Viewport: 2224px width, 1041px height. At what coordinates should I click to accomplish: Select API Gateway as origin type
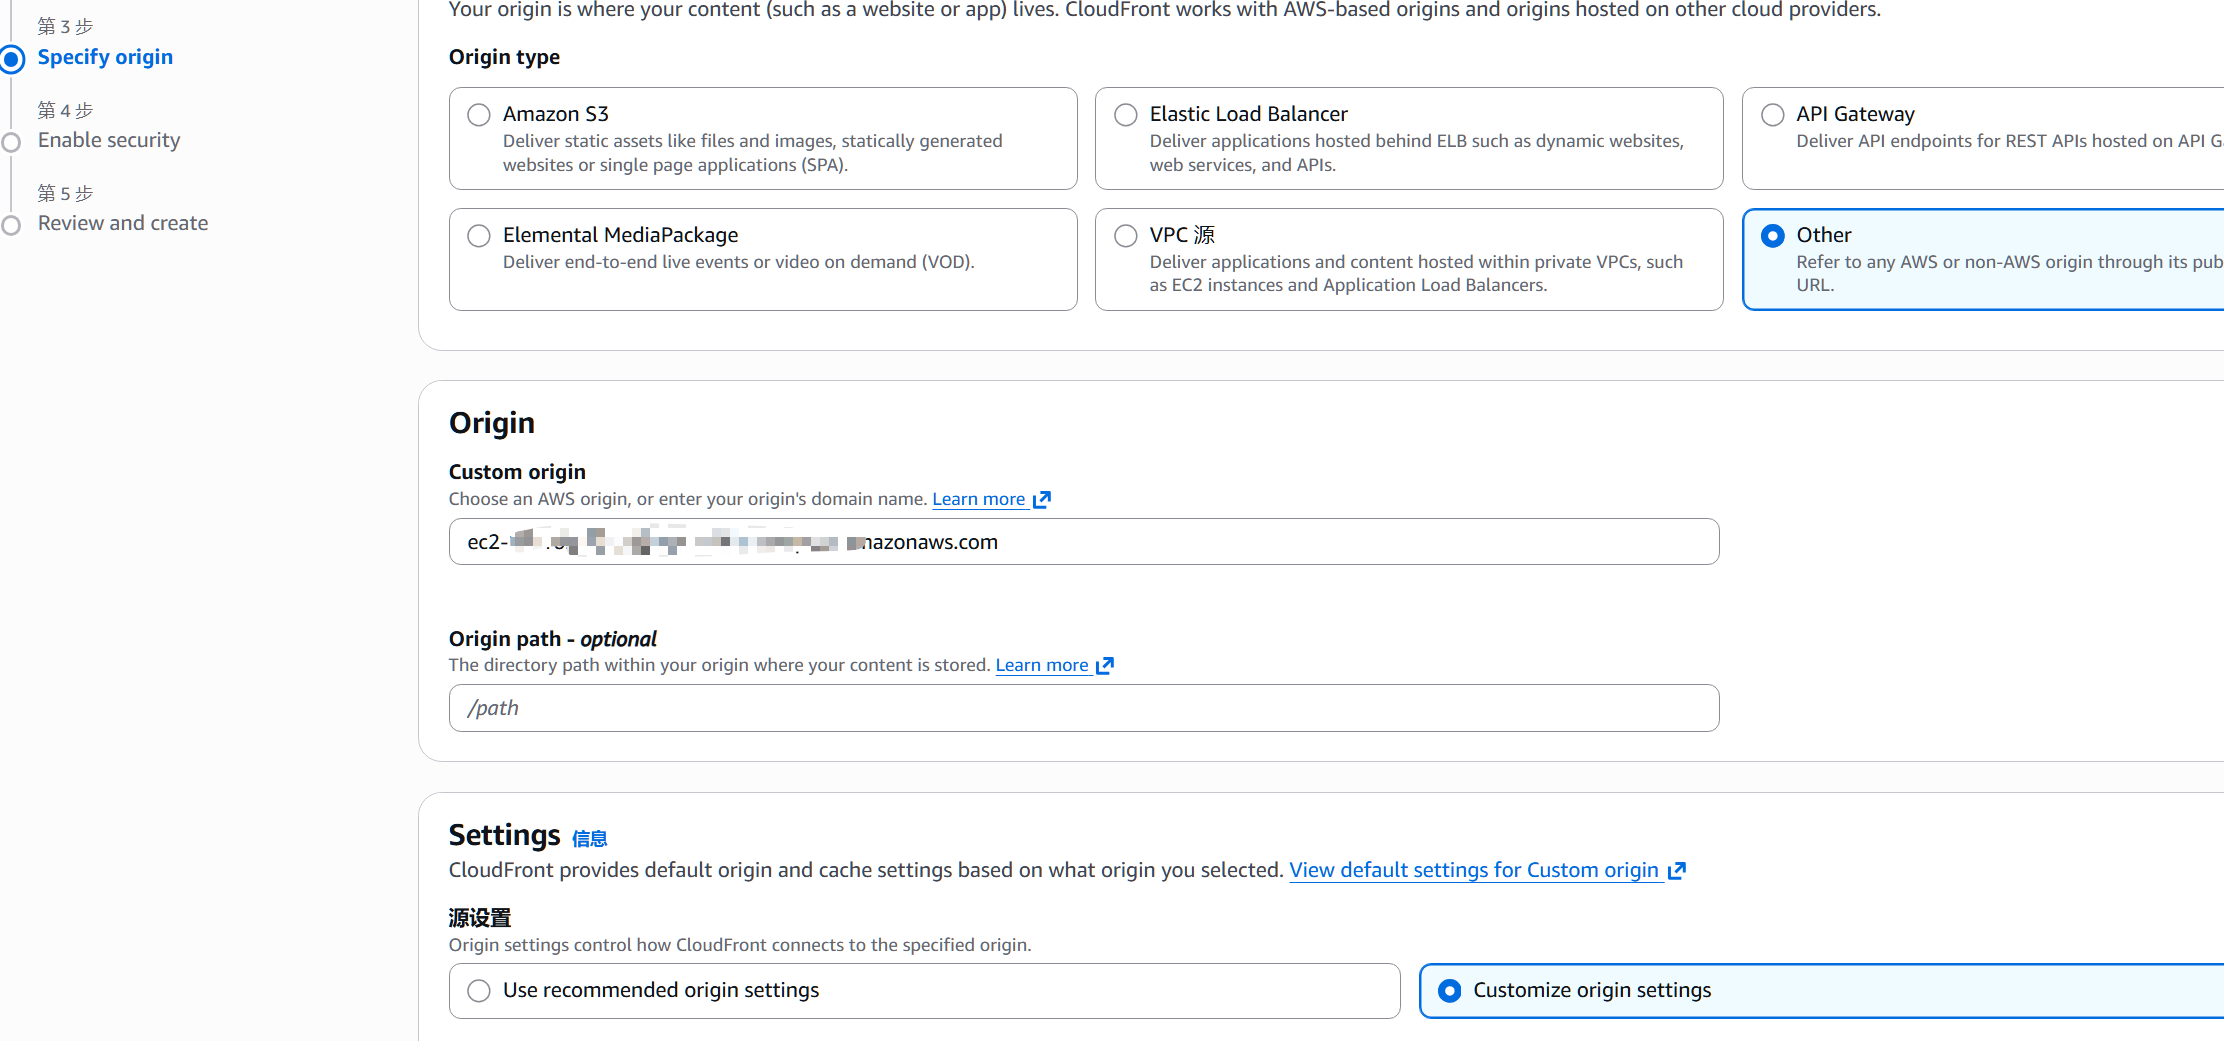(1773, 115)
